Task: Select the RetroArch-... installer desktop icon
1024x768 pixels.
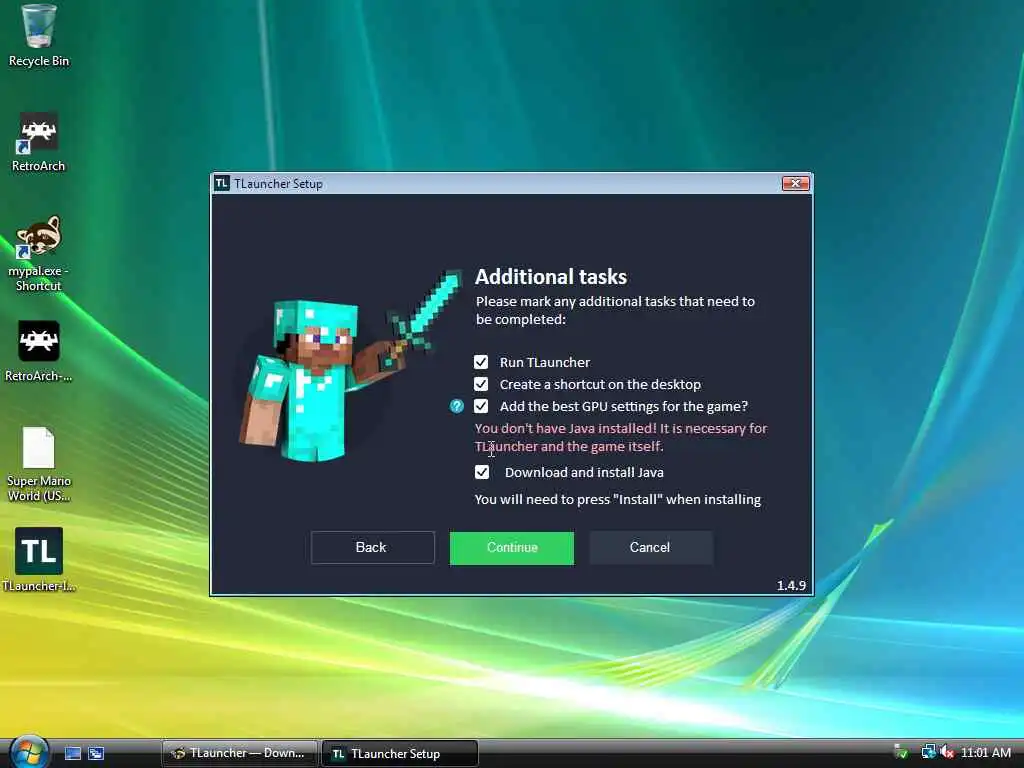Action: (x=39, y=351)
